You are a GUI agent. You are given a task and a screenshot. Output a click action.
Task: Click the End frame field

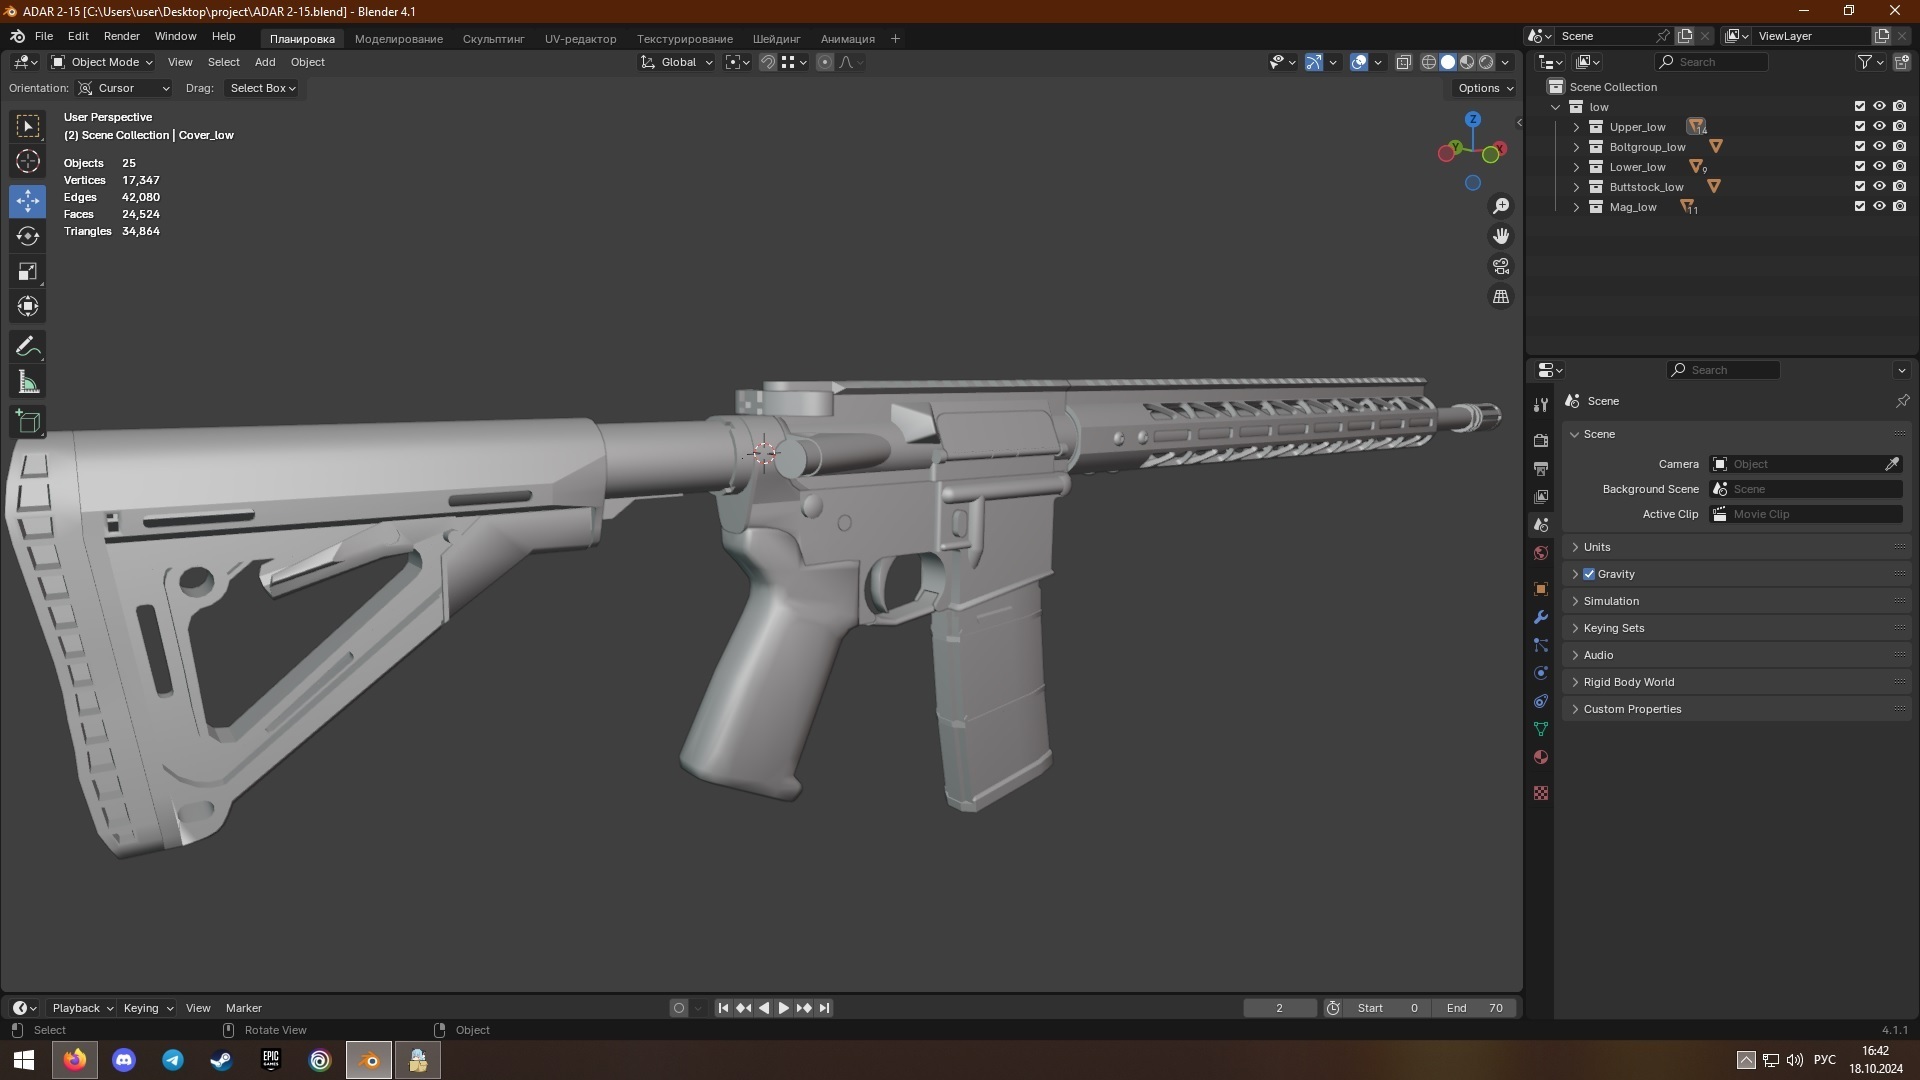[1474, 1008]
